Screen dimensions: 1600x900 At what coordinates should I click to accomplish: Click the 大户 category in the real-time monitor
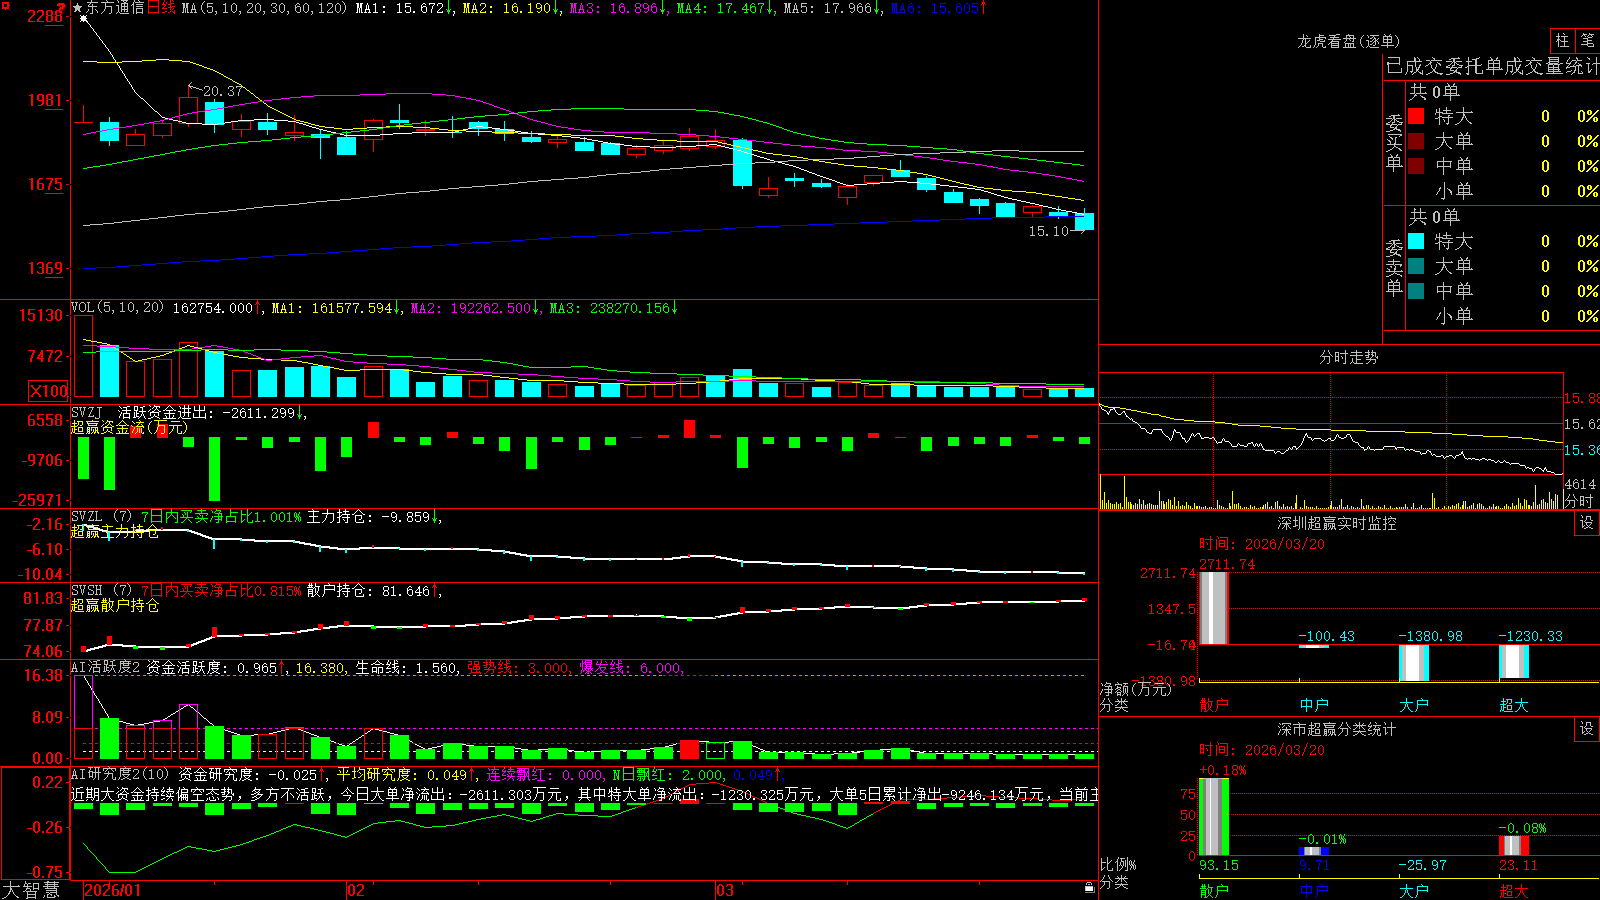click(x=1414, y=705)
